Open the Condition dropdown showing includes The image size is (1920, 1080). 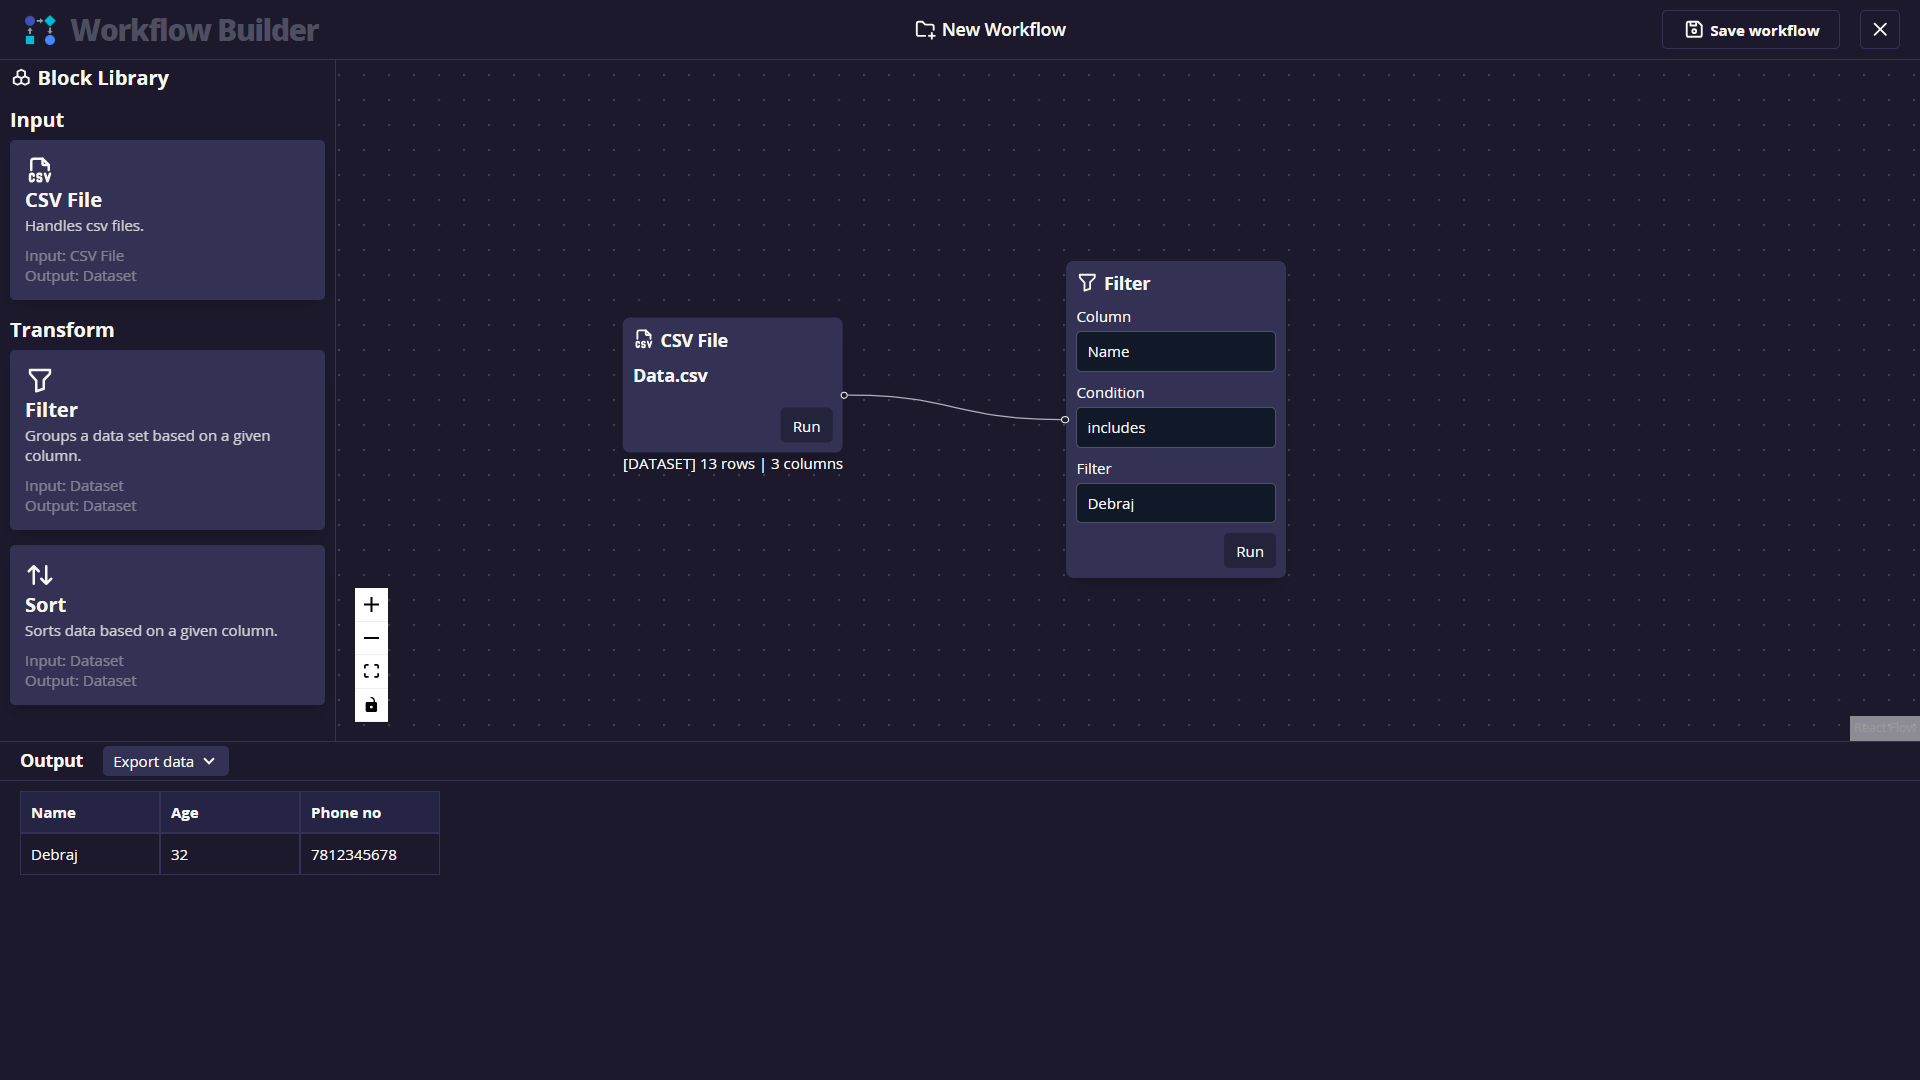click(1175, 428)
